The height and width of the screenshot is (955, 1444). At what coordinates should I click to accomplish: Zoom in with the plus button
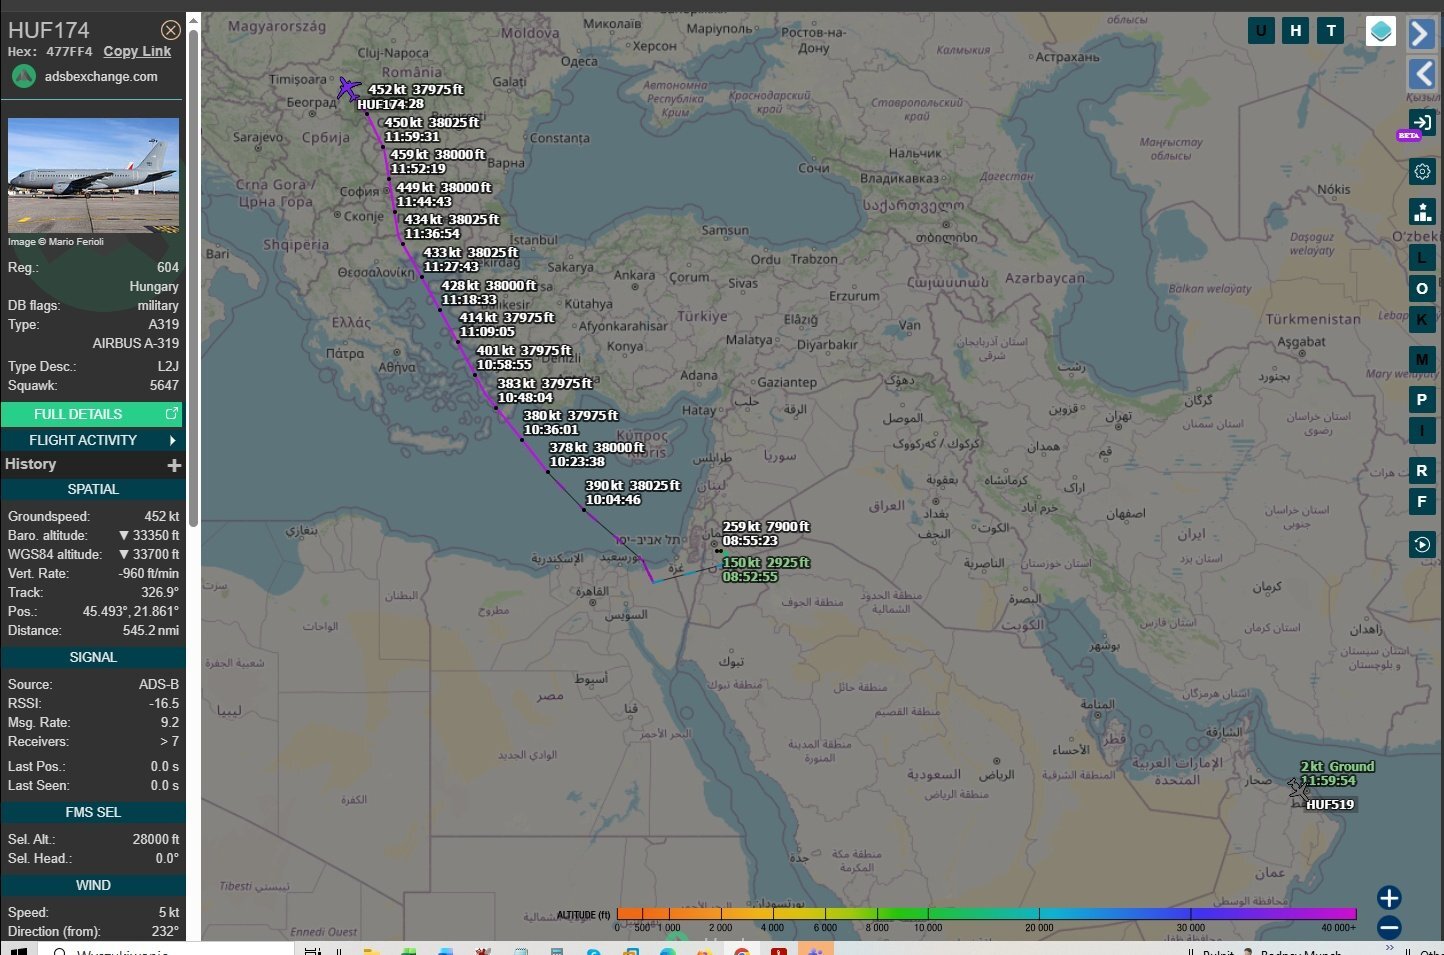tap(1389, 897)
